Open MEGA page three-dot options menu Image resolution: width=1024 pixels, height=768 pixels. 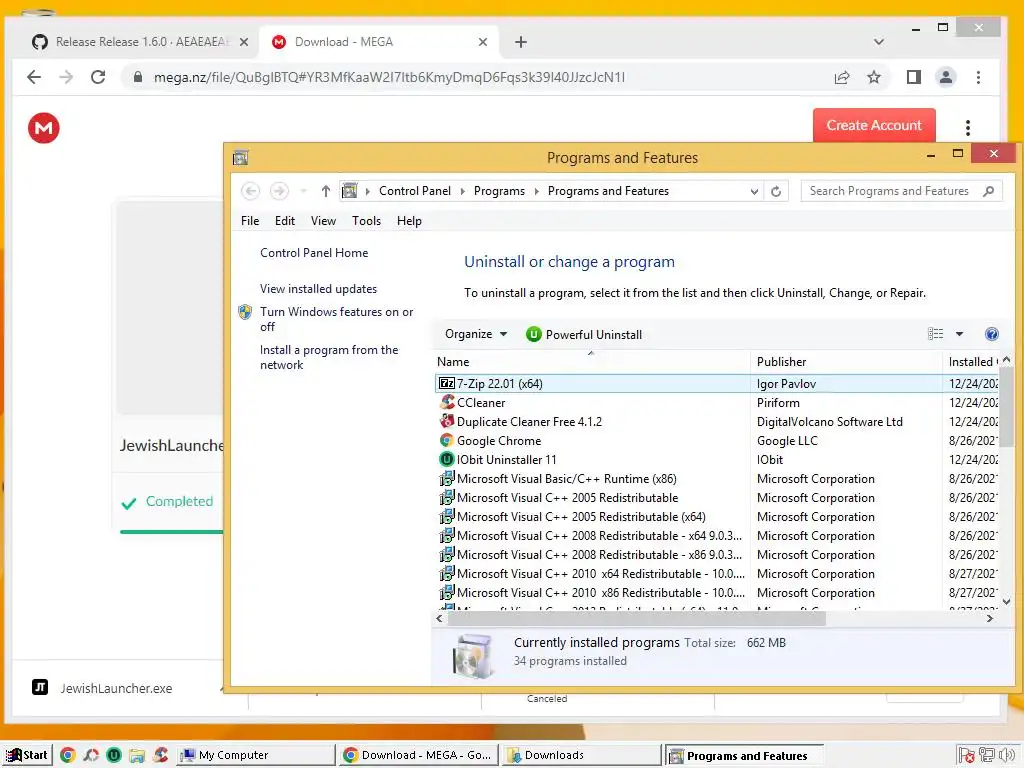point(968,127)
